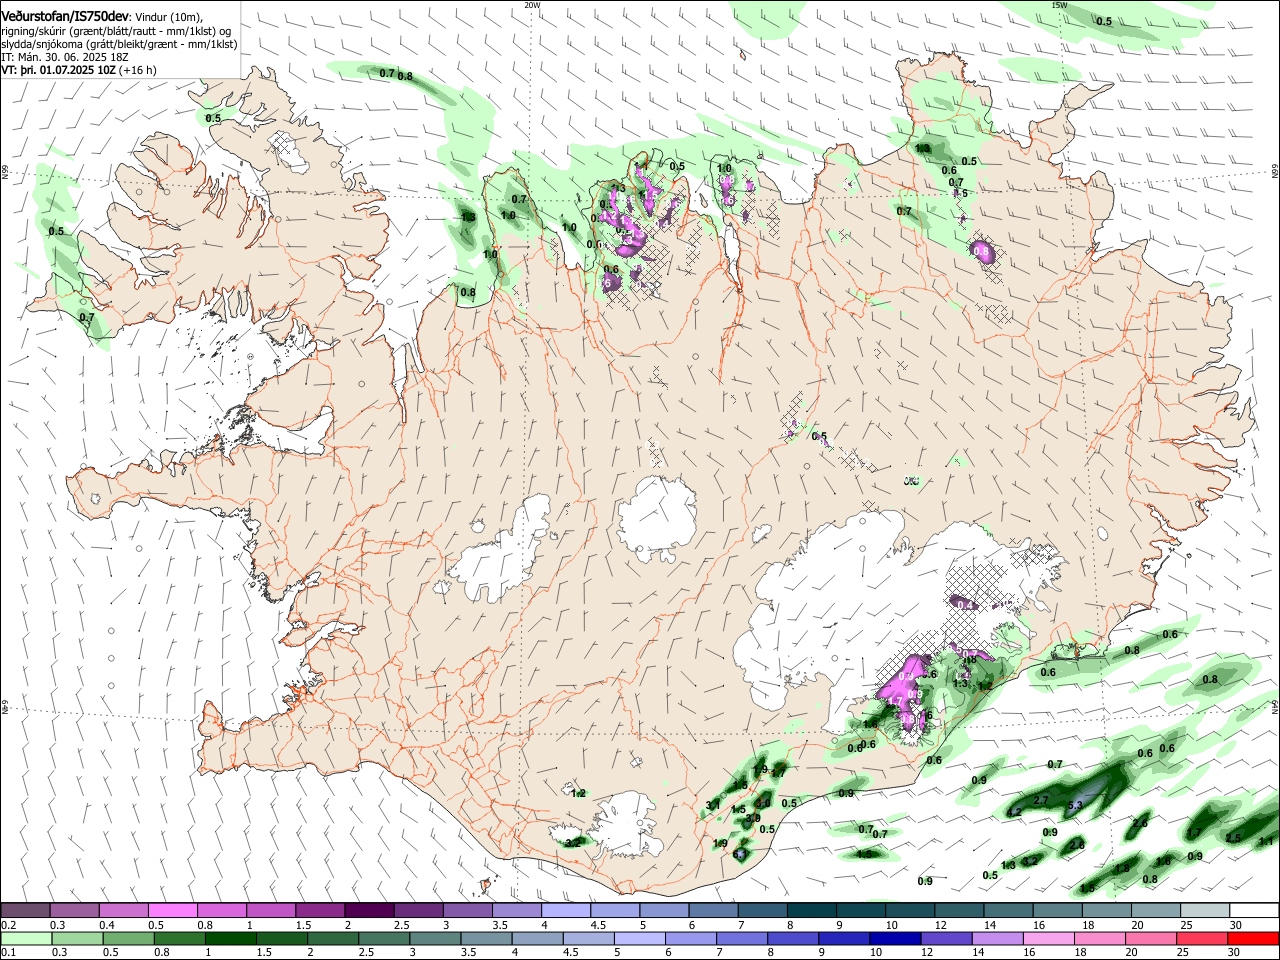The height and width of the screenshot is (960, 1280).
Task: Pick the darkest green swatch starting at 1, lower scale
Action: pyautogui.click(x=230, y=938)
